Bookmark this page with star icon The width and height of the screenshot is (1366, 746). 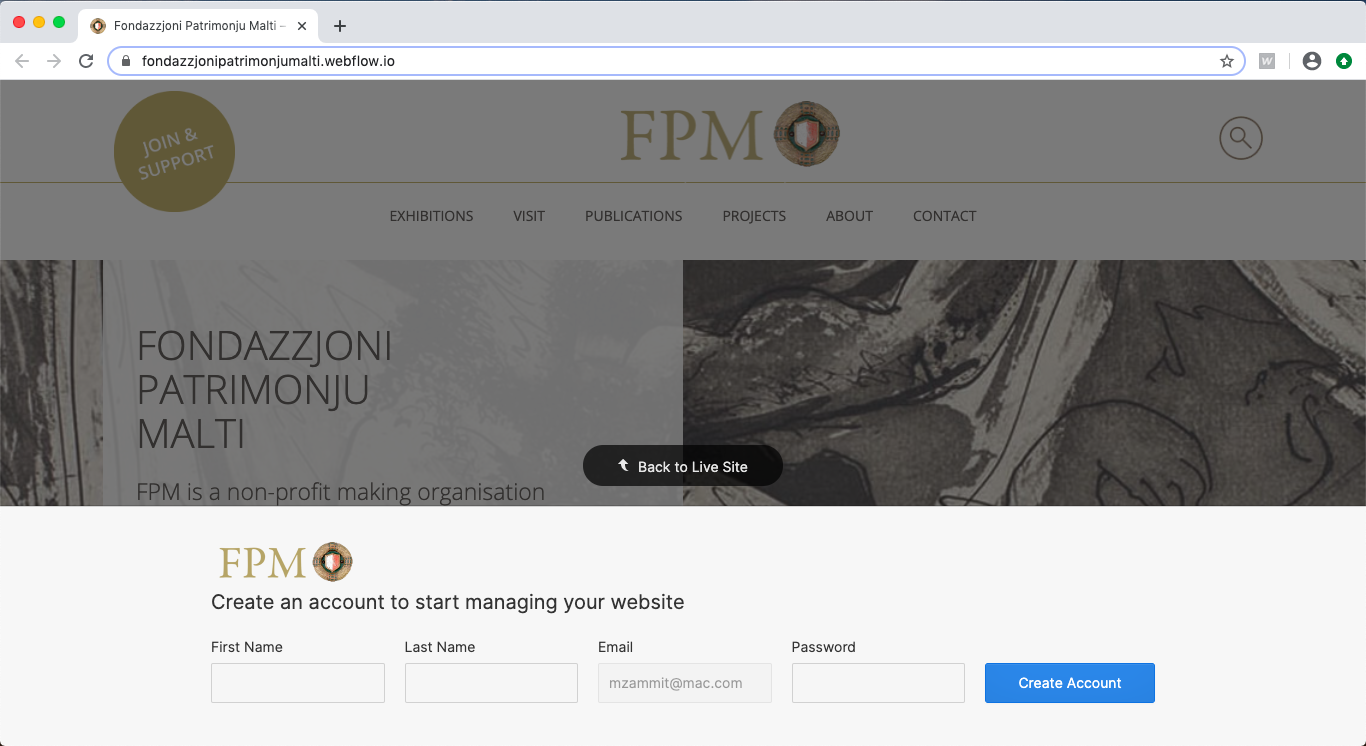(1227, 61)
